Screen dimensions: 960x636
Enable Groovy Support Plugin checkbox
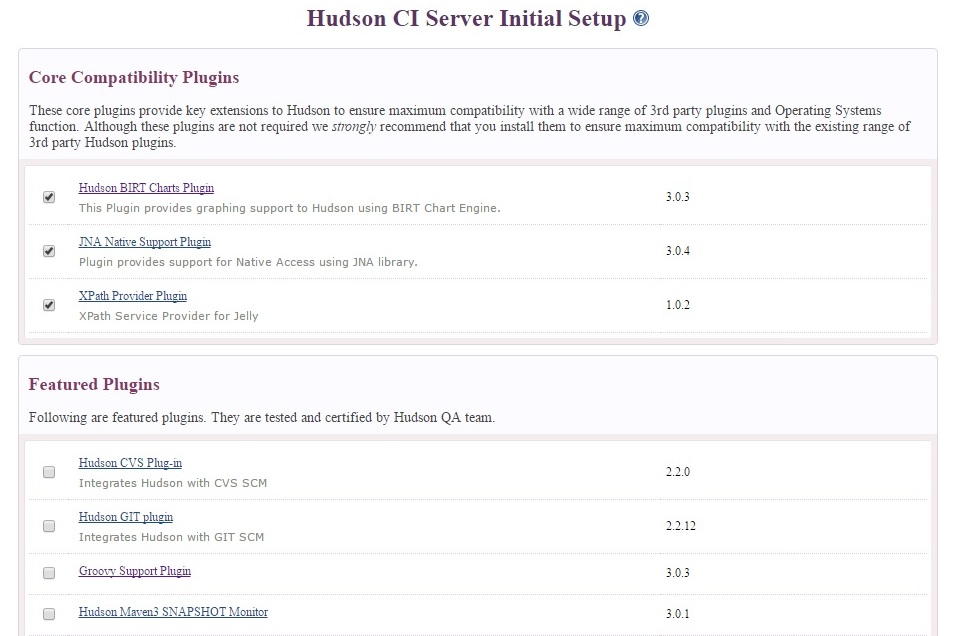click(49, 573)
